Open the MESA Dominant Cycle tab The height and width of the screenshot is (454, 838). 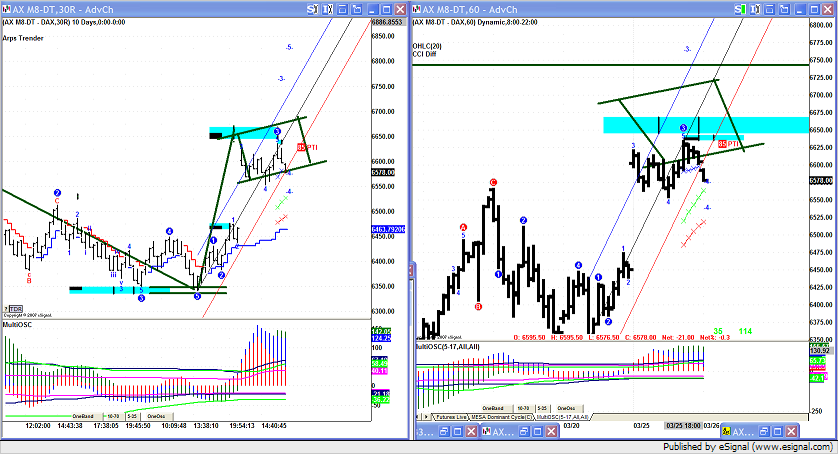[x=500, y=417]
